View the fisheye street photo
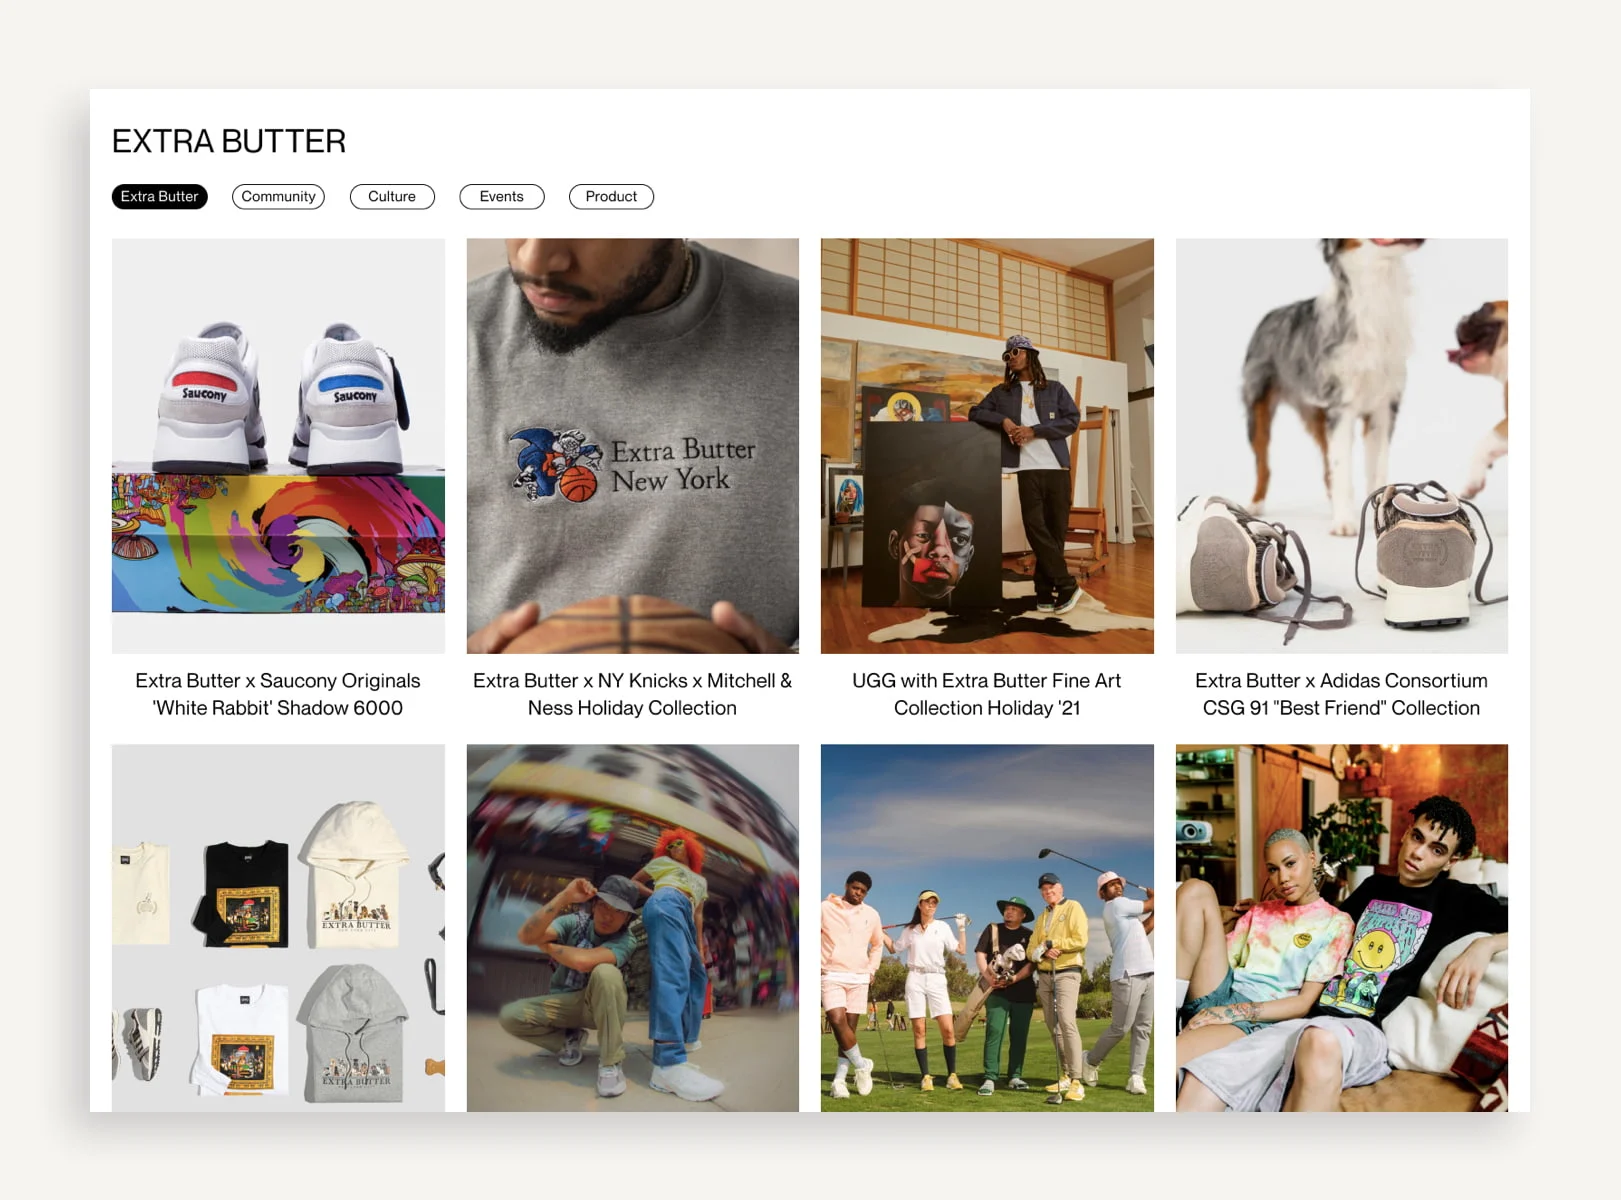Image resolution: width=1621 pixels, height=1200 pixels. (x=633, y=928)
